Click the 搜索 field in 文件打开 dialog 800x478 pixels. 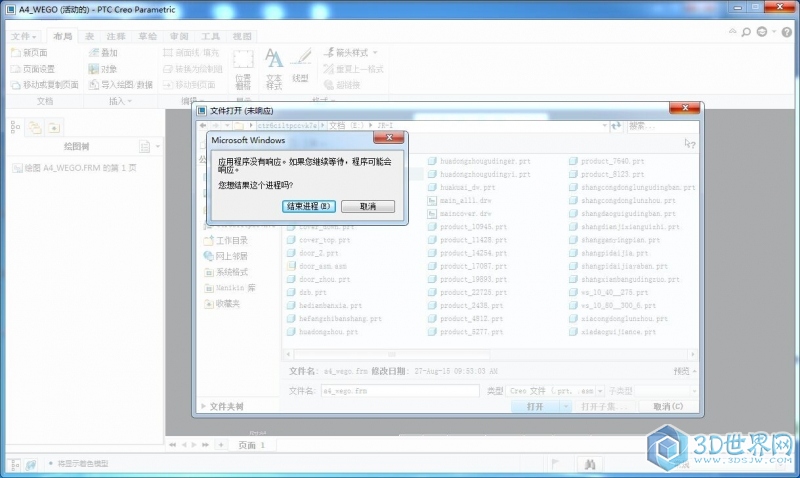[x=661, y=125]
